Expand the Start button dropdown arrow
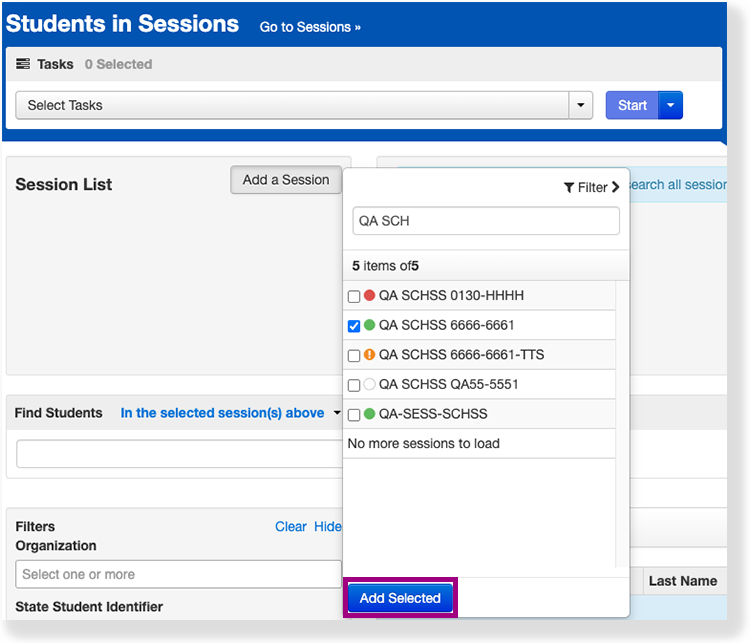Viewport: 750px width, 643px height. pyautogui.click(x=671, y=105)
